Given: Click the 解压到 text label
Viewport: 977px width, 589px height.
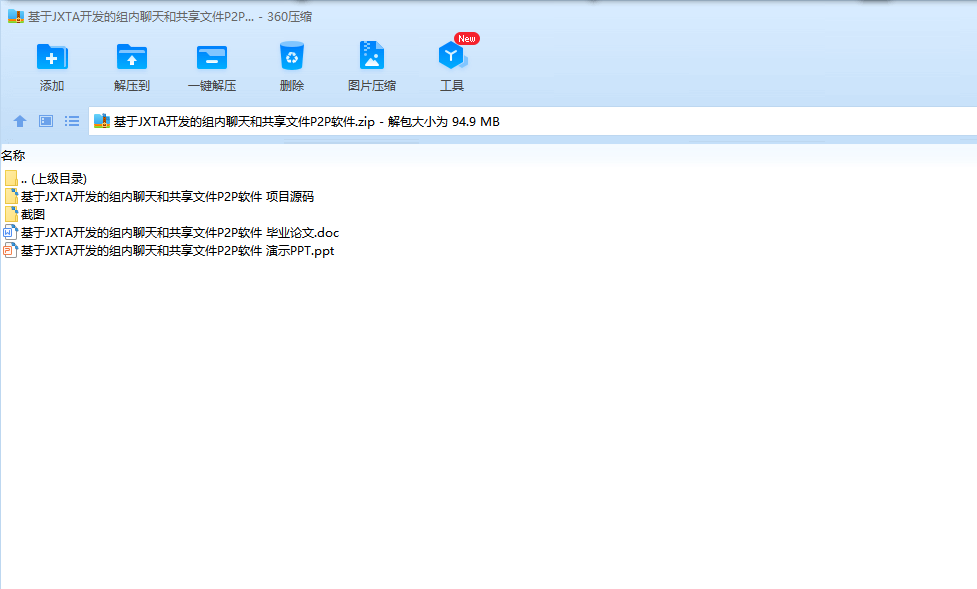Looking at the screenshot, I should pos(131,85).
